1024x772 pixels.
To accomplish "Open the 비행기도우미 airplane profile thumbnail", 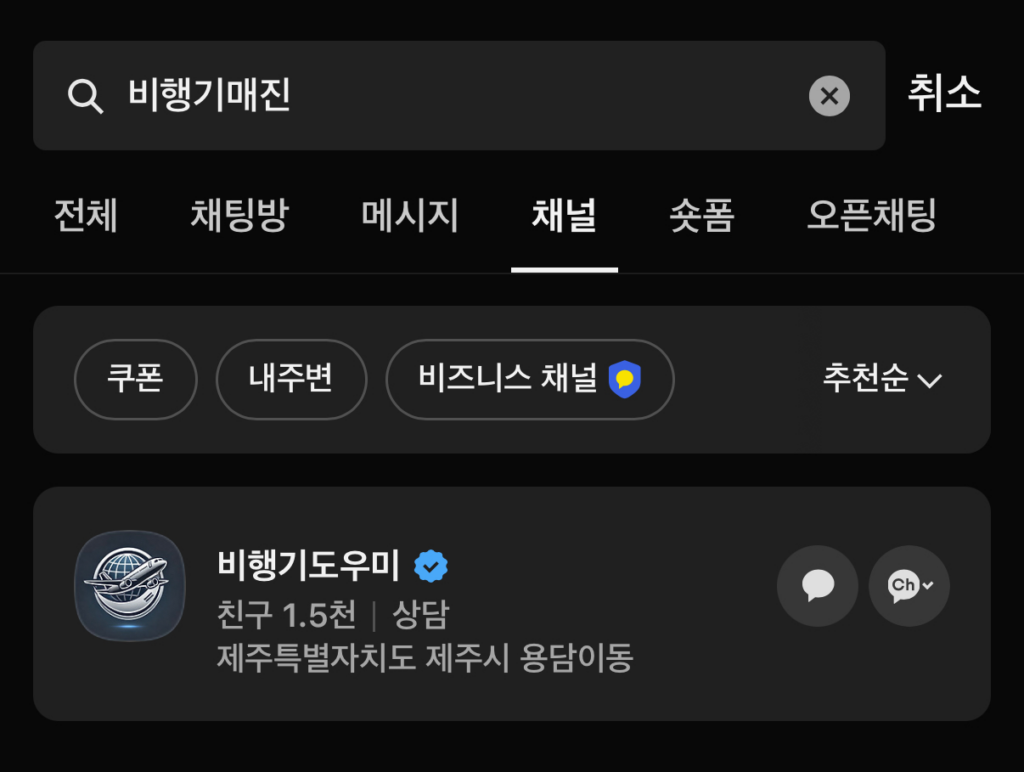I will coord(130,585).
